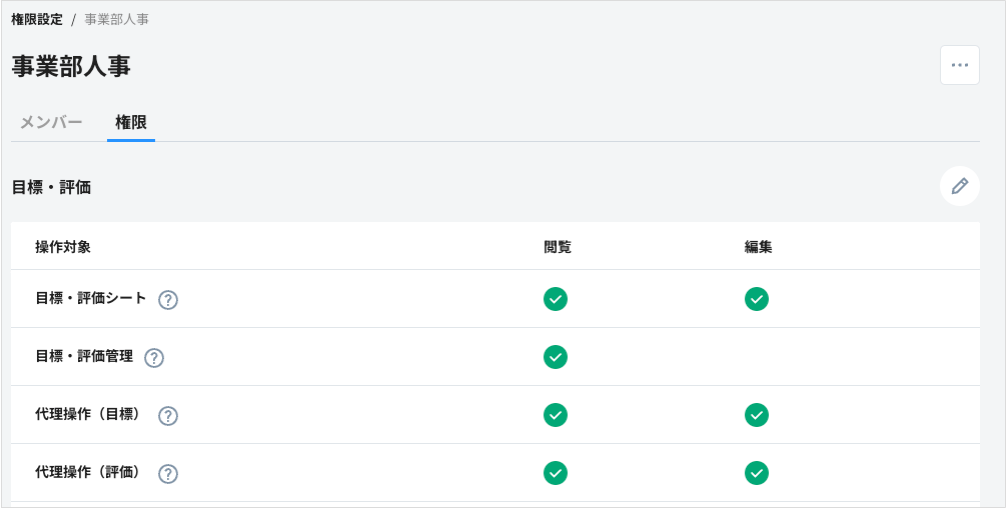Click help icon next to 代理操作（評価）

[x=168, y=473]
